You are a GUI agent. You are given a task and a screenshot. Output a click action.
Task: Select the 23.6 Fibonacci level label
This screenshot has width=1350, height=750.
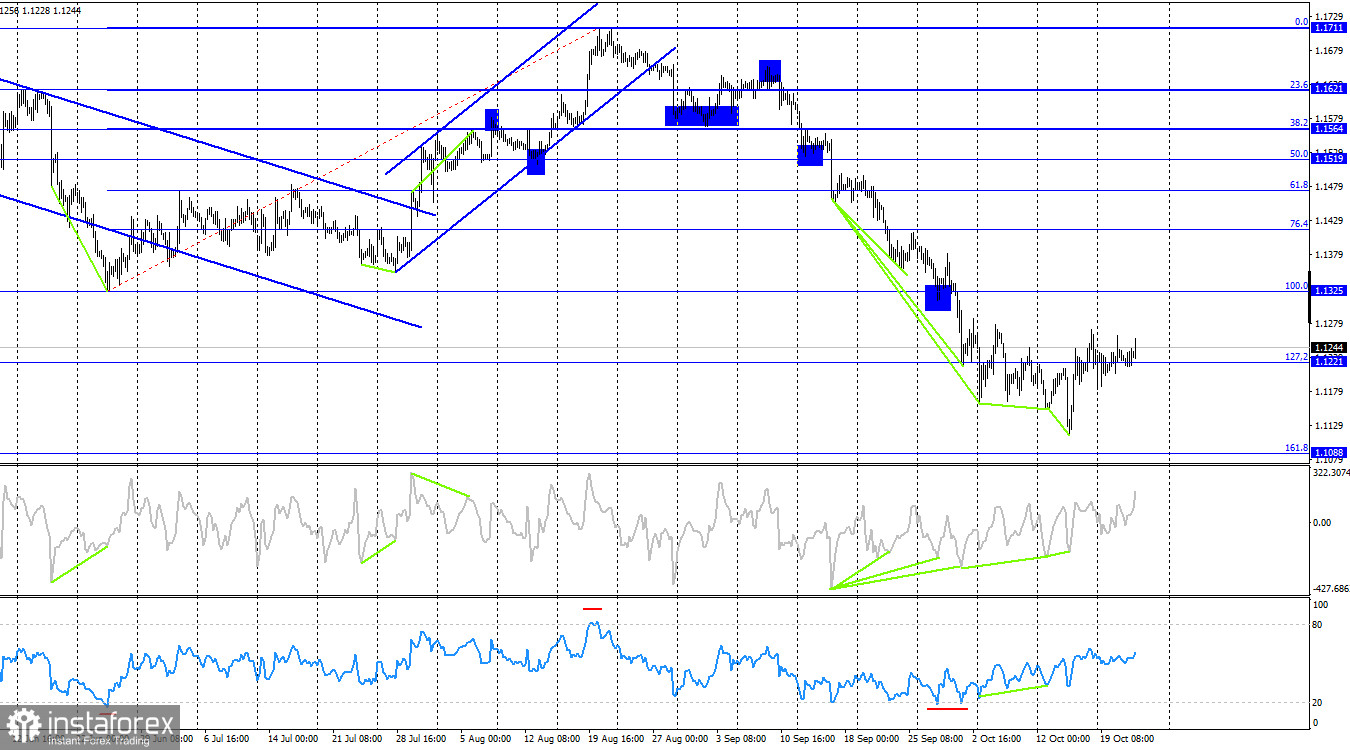pos(1299,84)
